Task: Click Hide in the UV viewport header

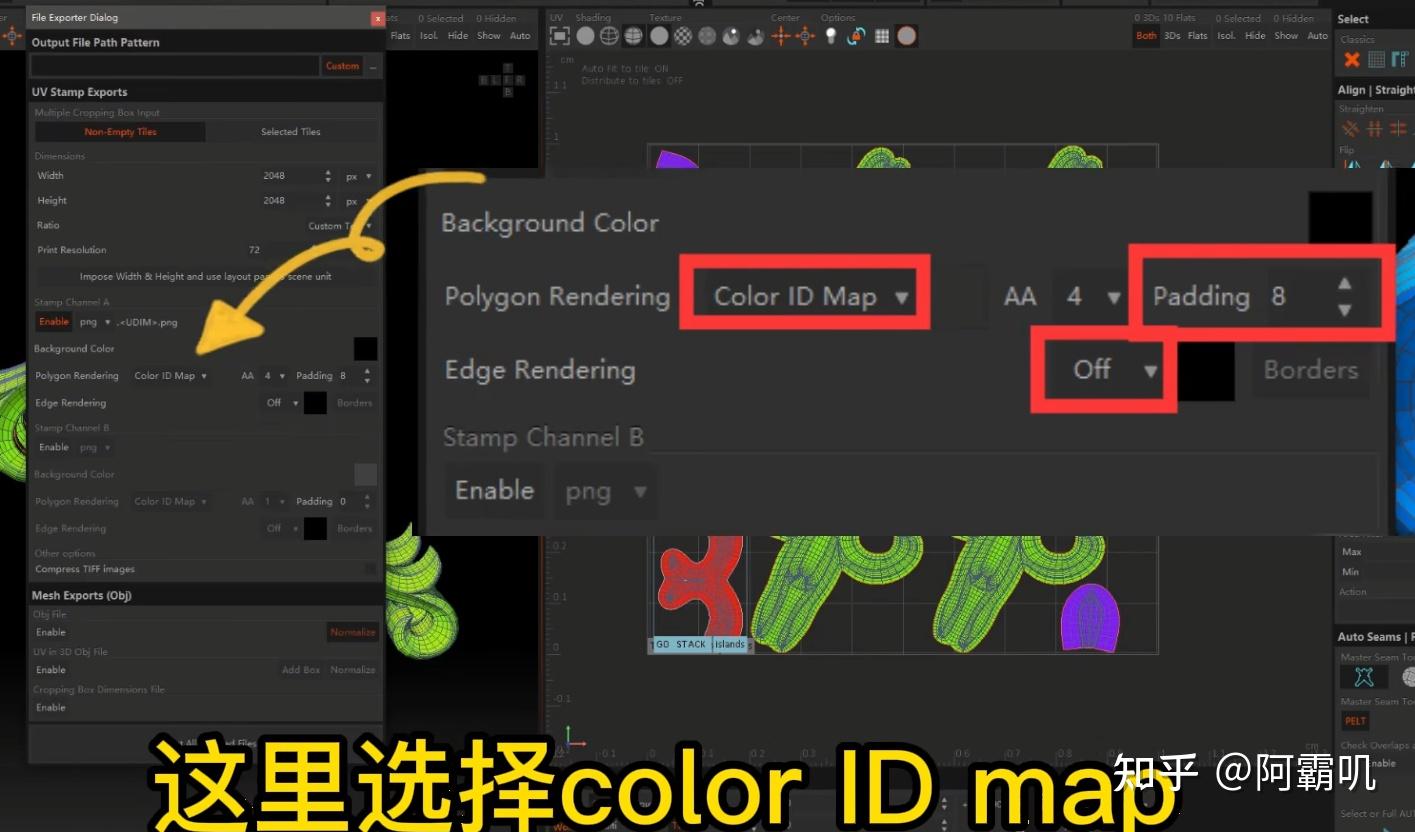Action: pyautogui.click(x=1255, y=36)
